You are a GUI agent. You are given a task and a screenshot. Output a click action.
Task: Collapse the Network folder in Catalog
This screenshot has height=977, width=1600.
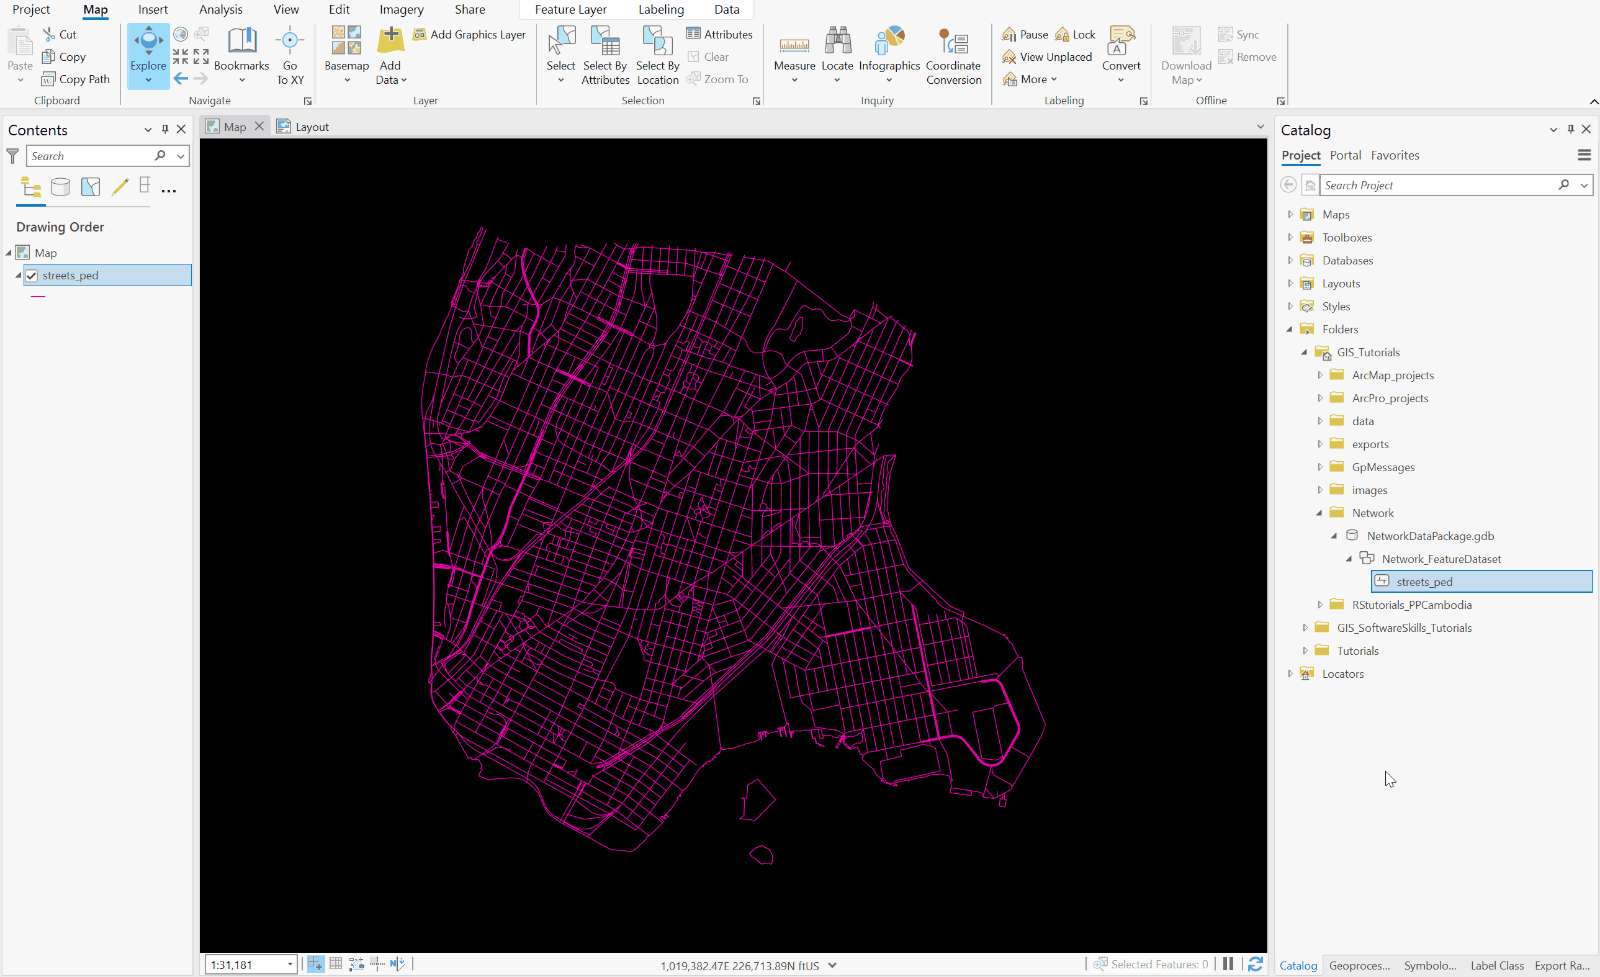click(x=1320, y=512)
